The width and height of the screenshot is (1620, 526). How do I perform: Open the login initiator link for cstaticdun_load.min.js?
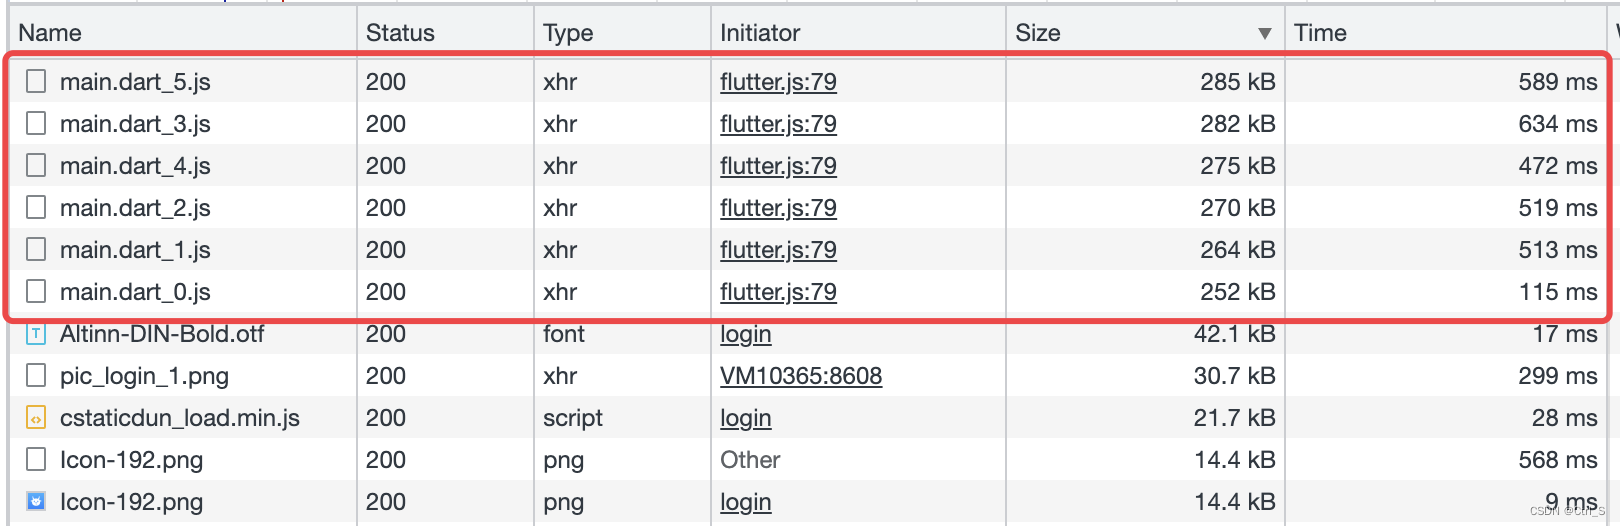pyautogui.click(x=746, y=418)
